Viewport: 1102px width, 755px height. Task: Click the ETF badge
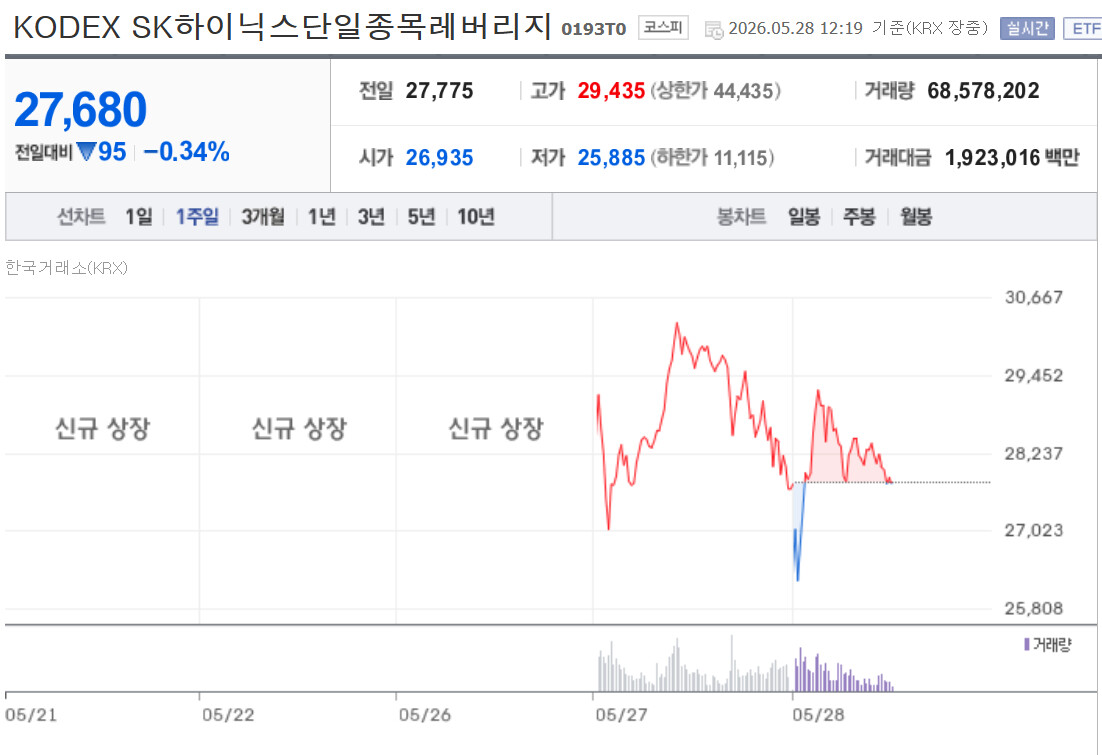(1084, 29)
